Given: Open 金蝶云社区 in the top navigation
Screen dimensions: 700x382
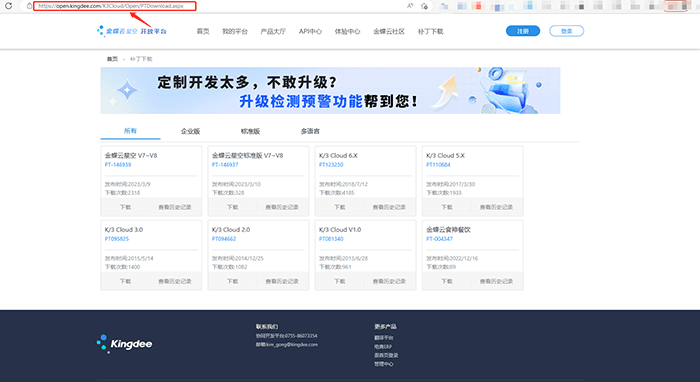Looking at the screenshot, I should pyautogui.click(x=389, y=31).
